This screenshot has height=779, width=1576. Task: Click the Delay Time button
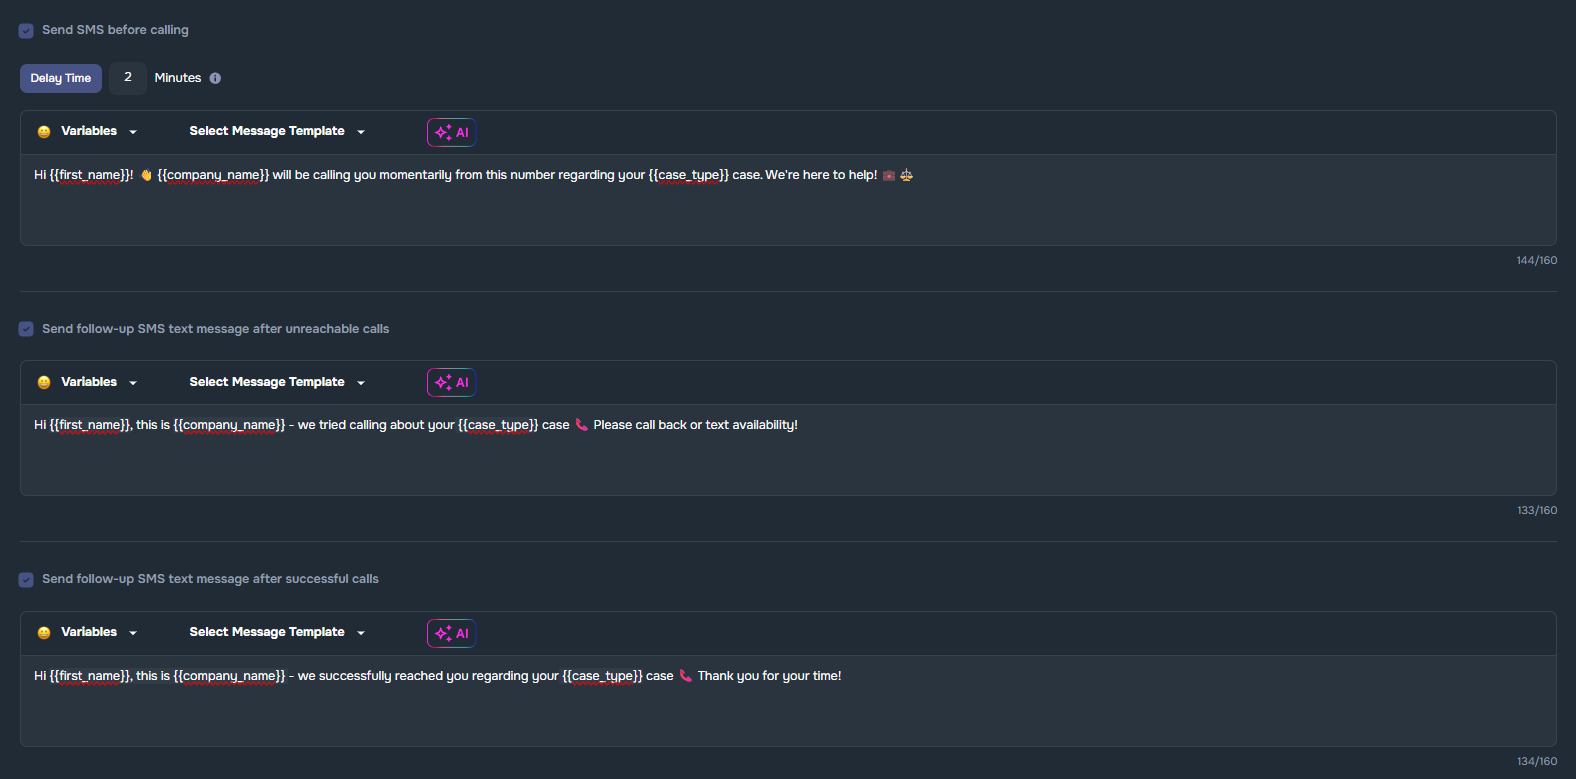coord(61,78)
